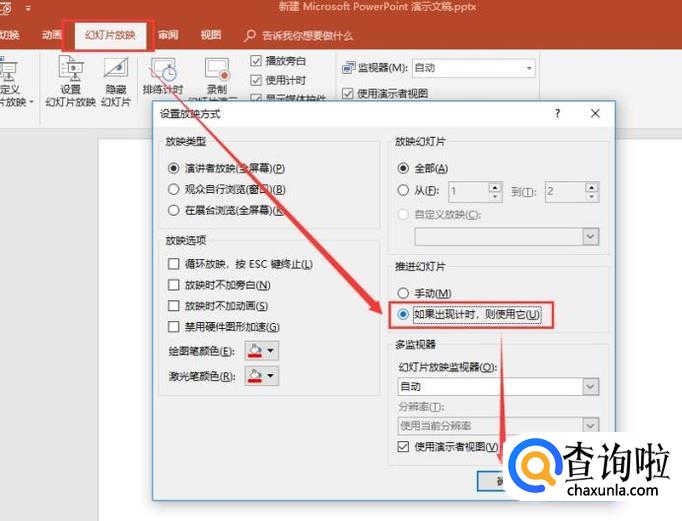Select 手动 advance slides option
This screenshot has height=521, width=682.
coord(403,293)
